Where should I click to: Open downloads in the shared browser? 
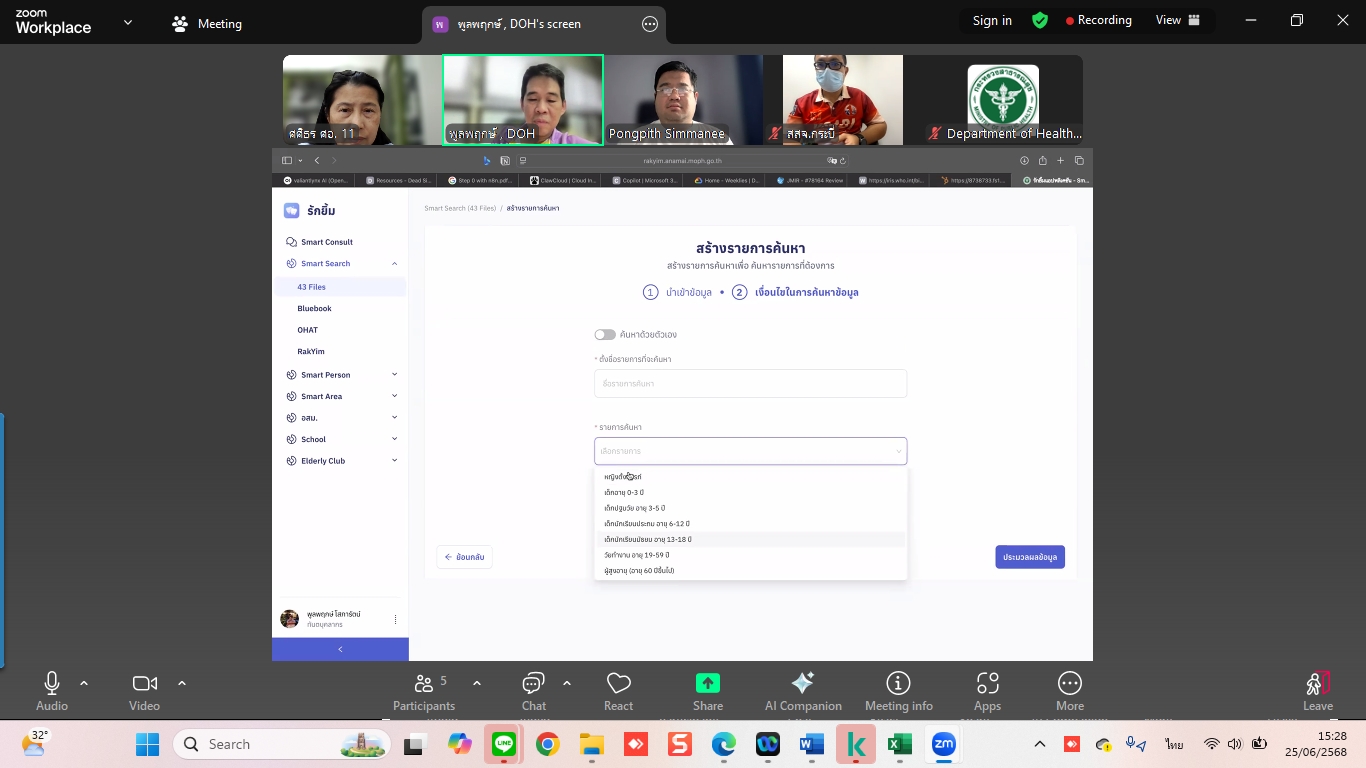click(x=1024, y=161)
